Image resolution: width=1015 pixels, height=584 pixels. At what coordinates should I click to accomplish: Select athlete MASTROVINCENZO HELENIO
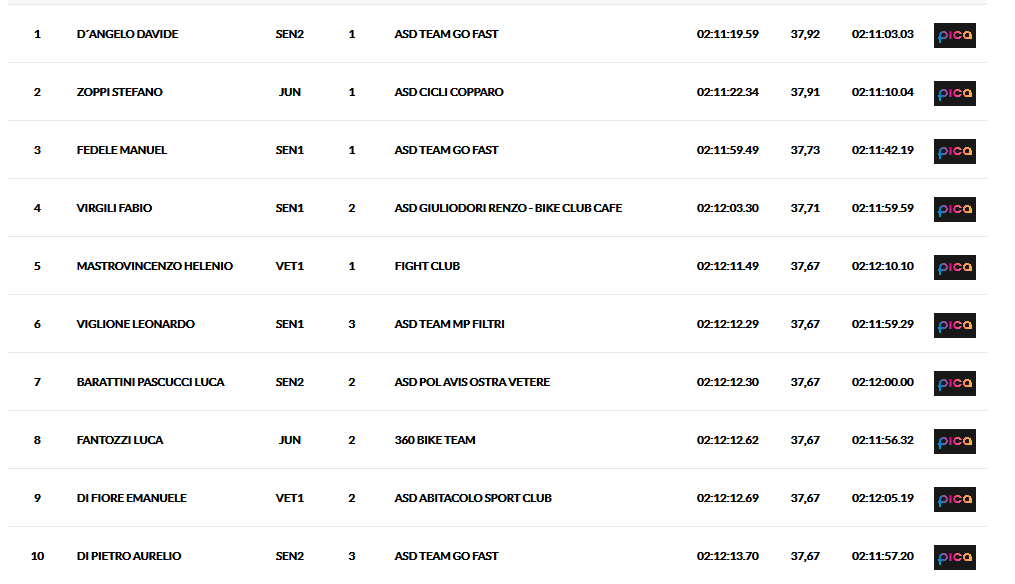click(x=155, y=266)
